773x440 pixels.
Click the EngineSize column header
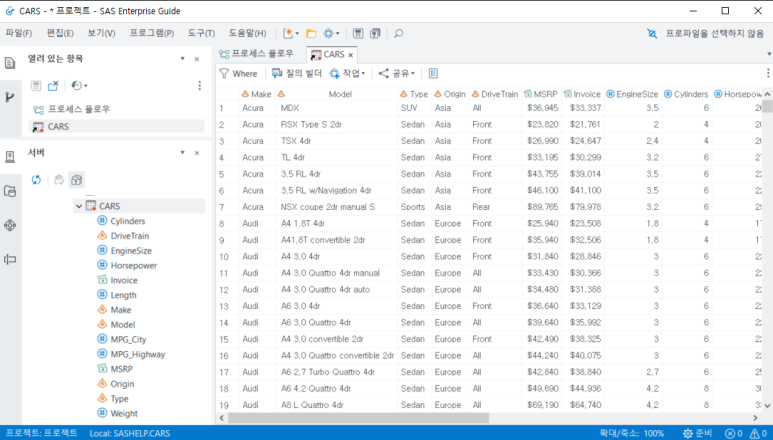tap(632, 94)
